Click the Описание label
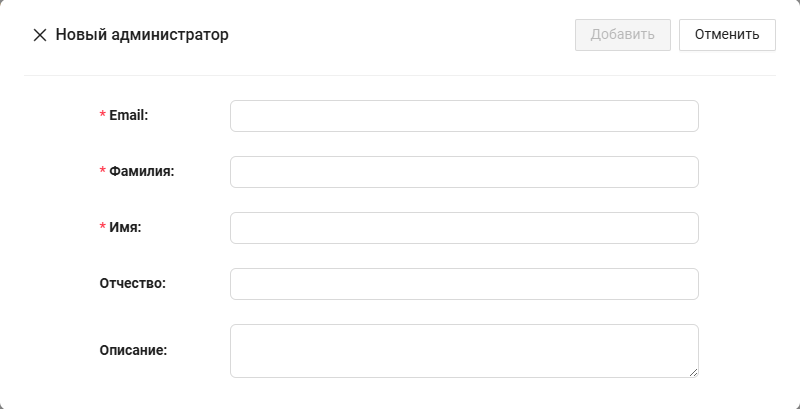The image size is (800, 409). click(133, 350)
